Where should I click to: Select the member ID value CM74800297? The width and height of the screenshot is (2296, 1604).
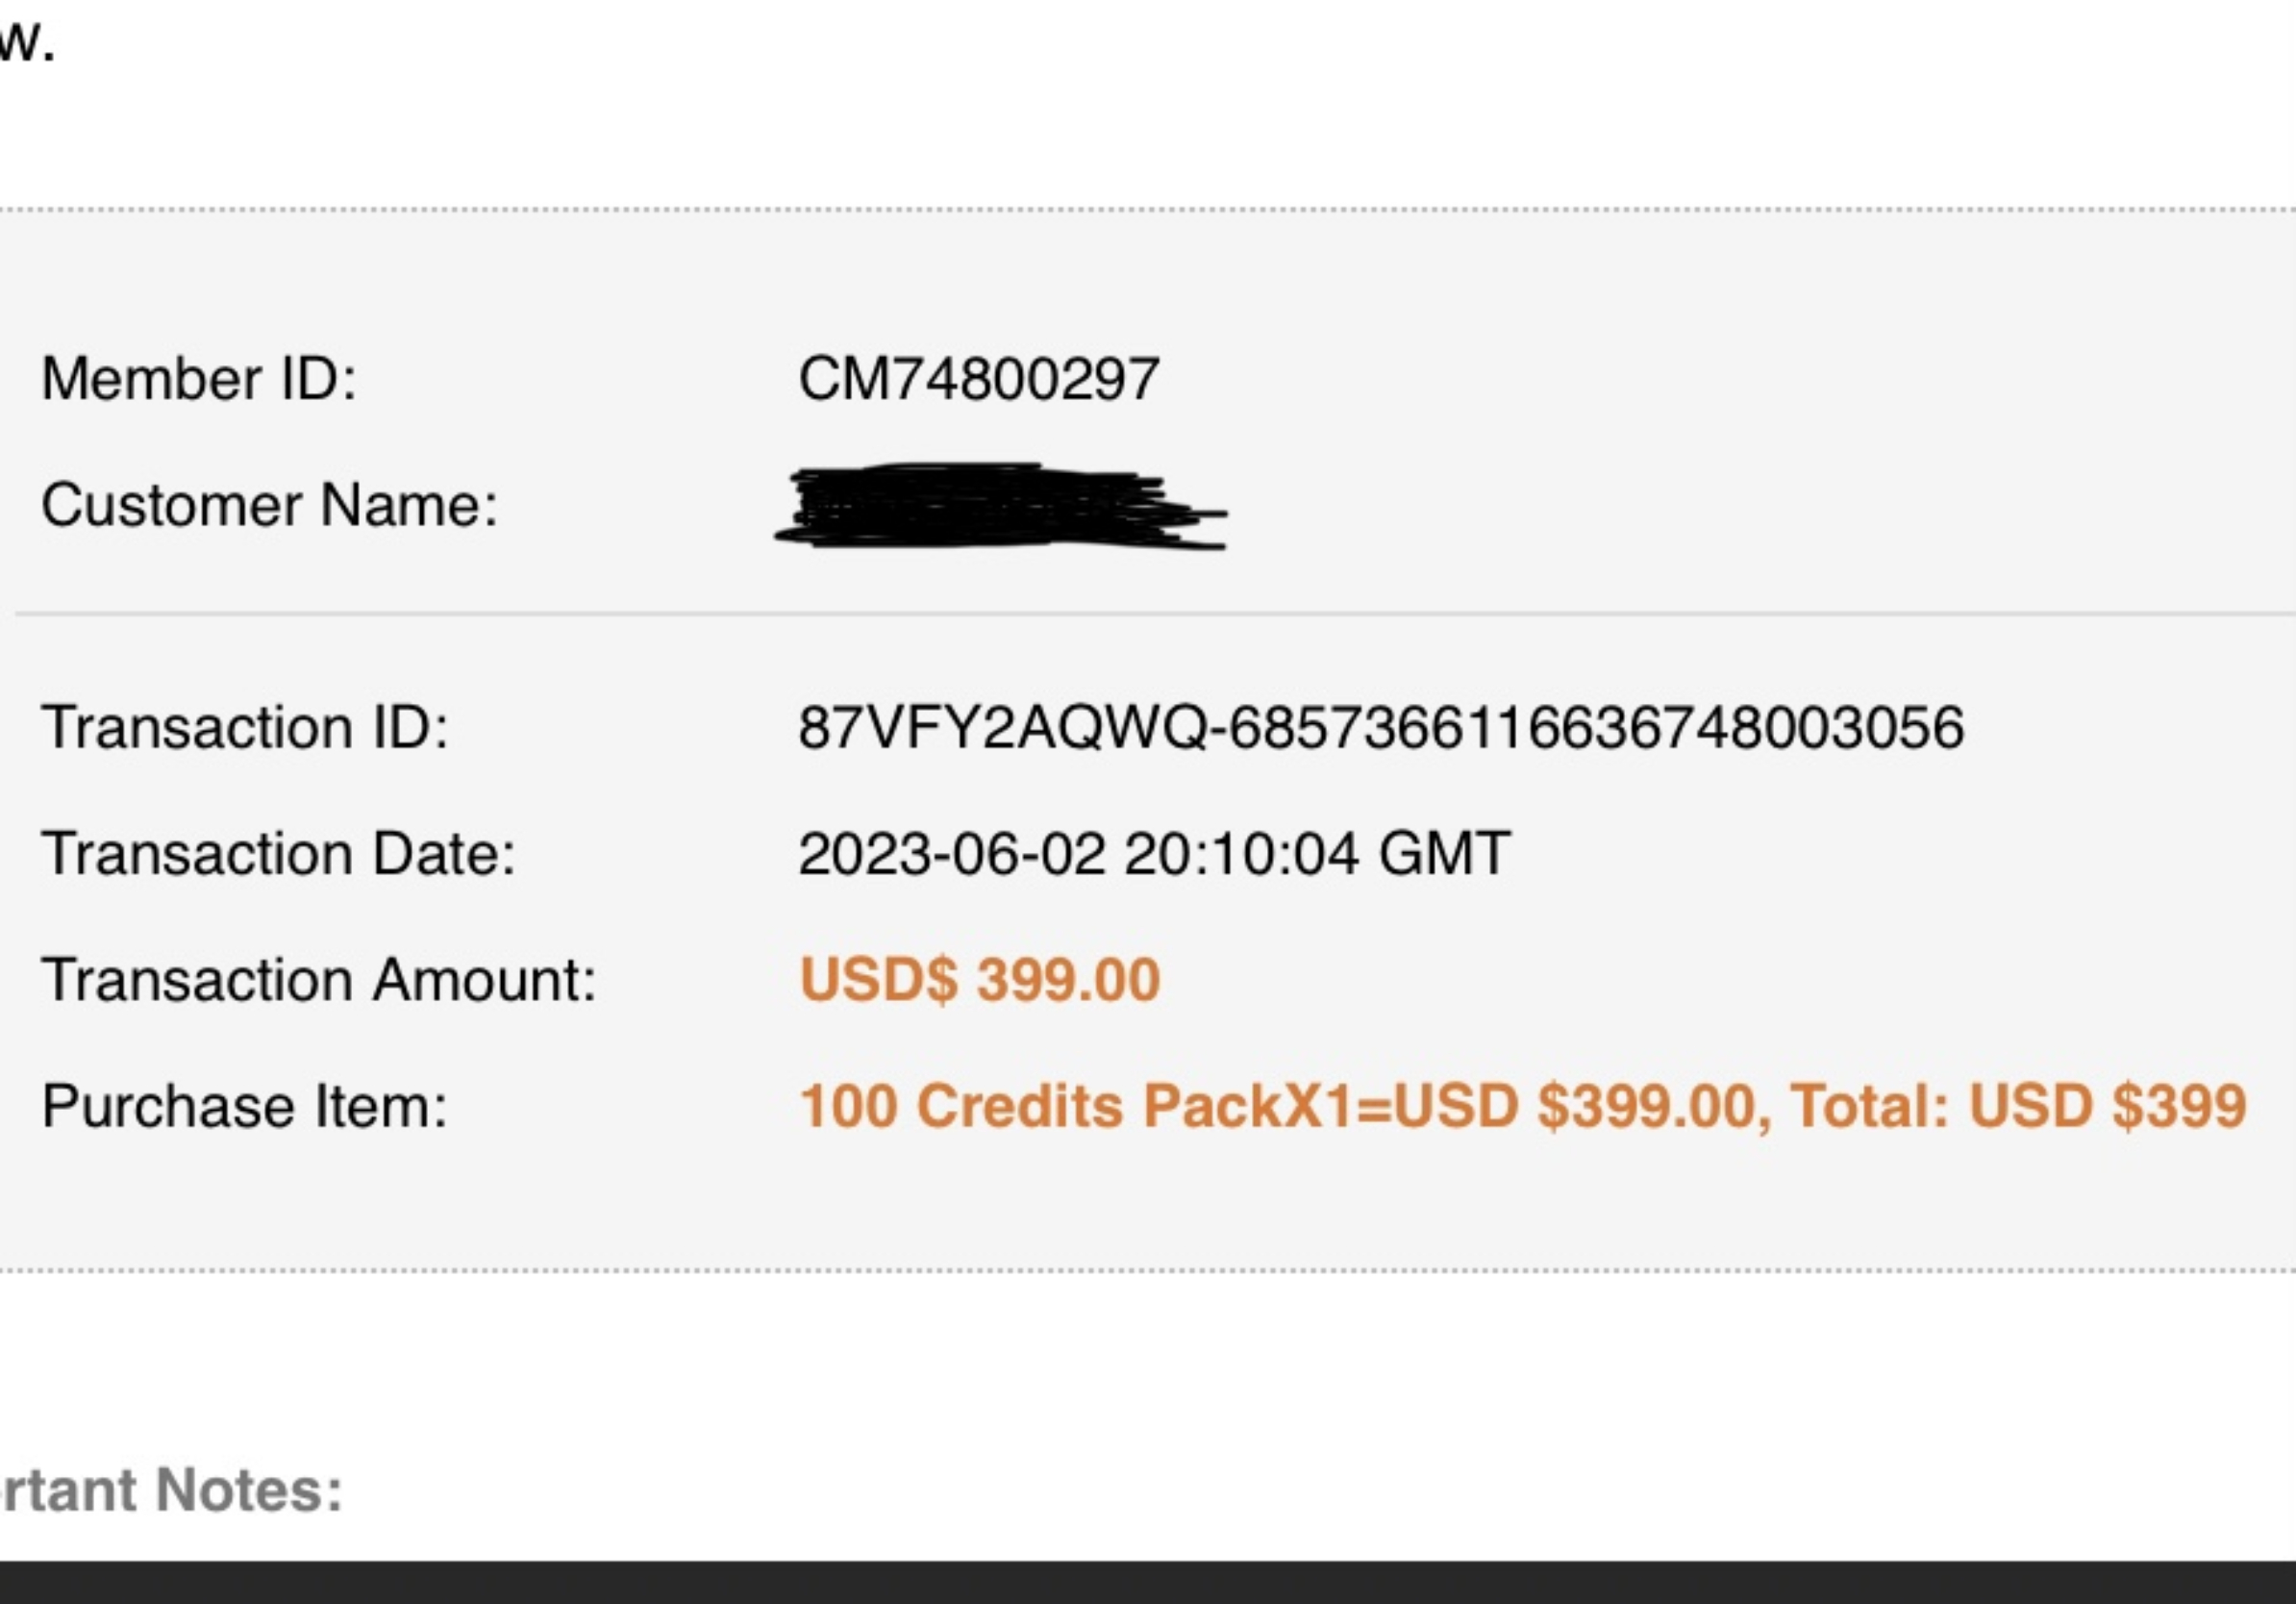[978, 380]
